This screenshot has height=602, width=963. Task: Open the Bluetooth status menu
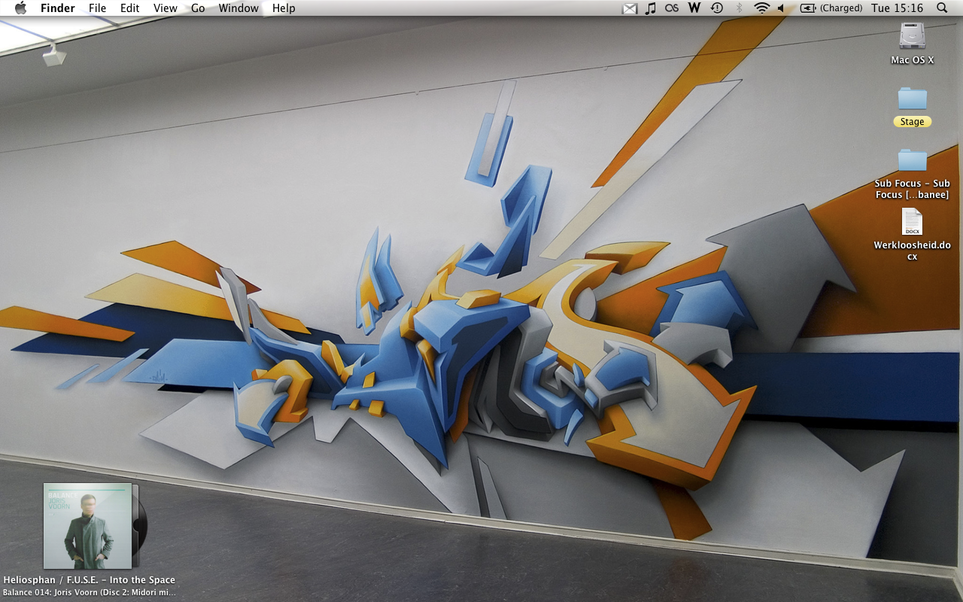[739, 8]
